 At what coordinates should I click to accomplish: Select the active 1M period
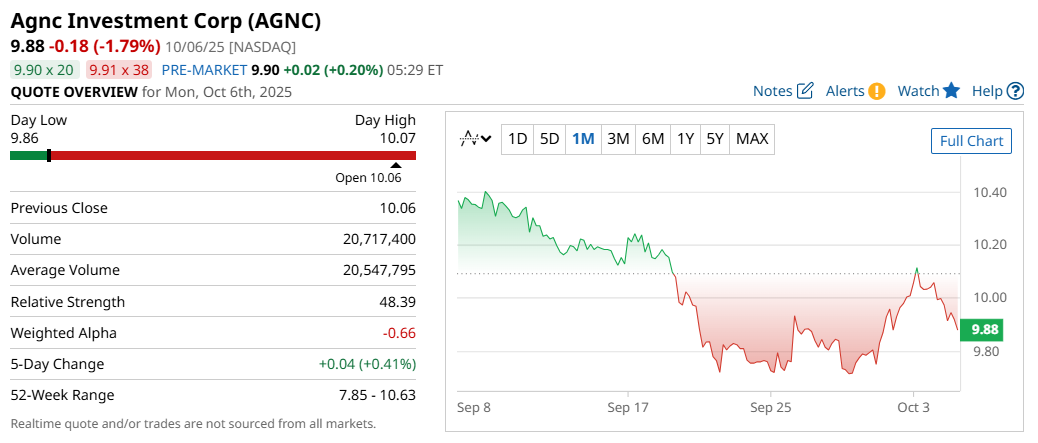(x=583, y=139)
